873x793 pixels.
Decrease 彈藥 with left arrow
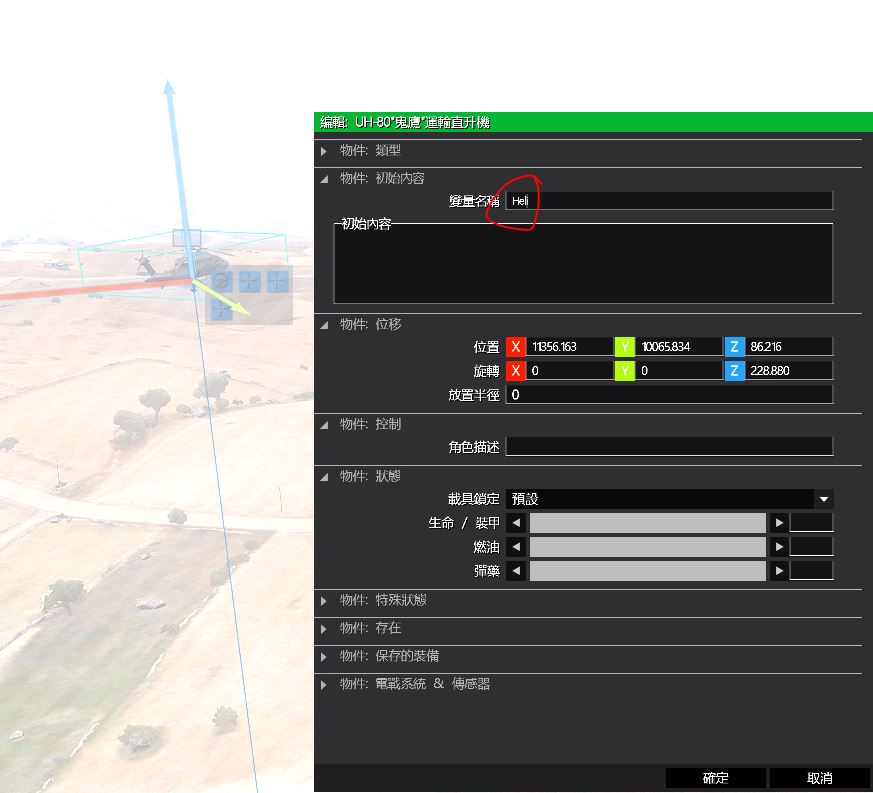pyautogui.click(x=516, y=571)
